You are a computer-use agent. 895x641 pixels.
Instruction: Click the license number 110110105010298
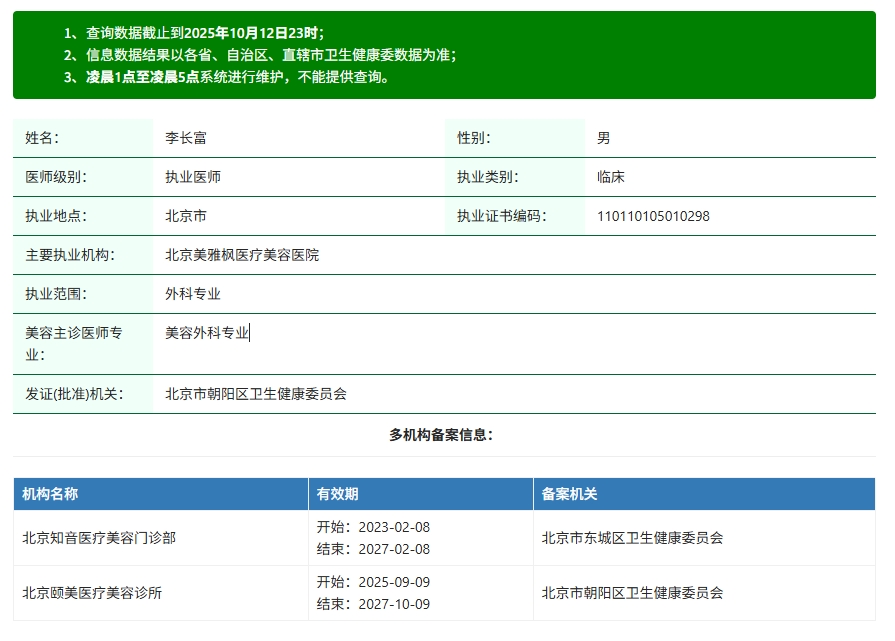[653, 216]
